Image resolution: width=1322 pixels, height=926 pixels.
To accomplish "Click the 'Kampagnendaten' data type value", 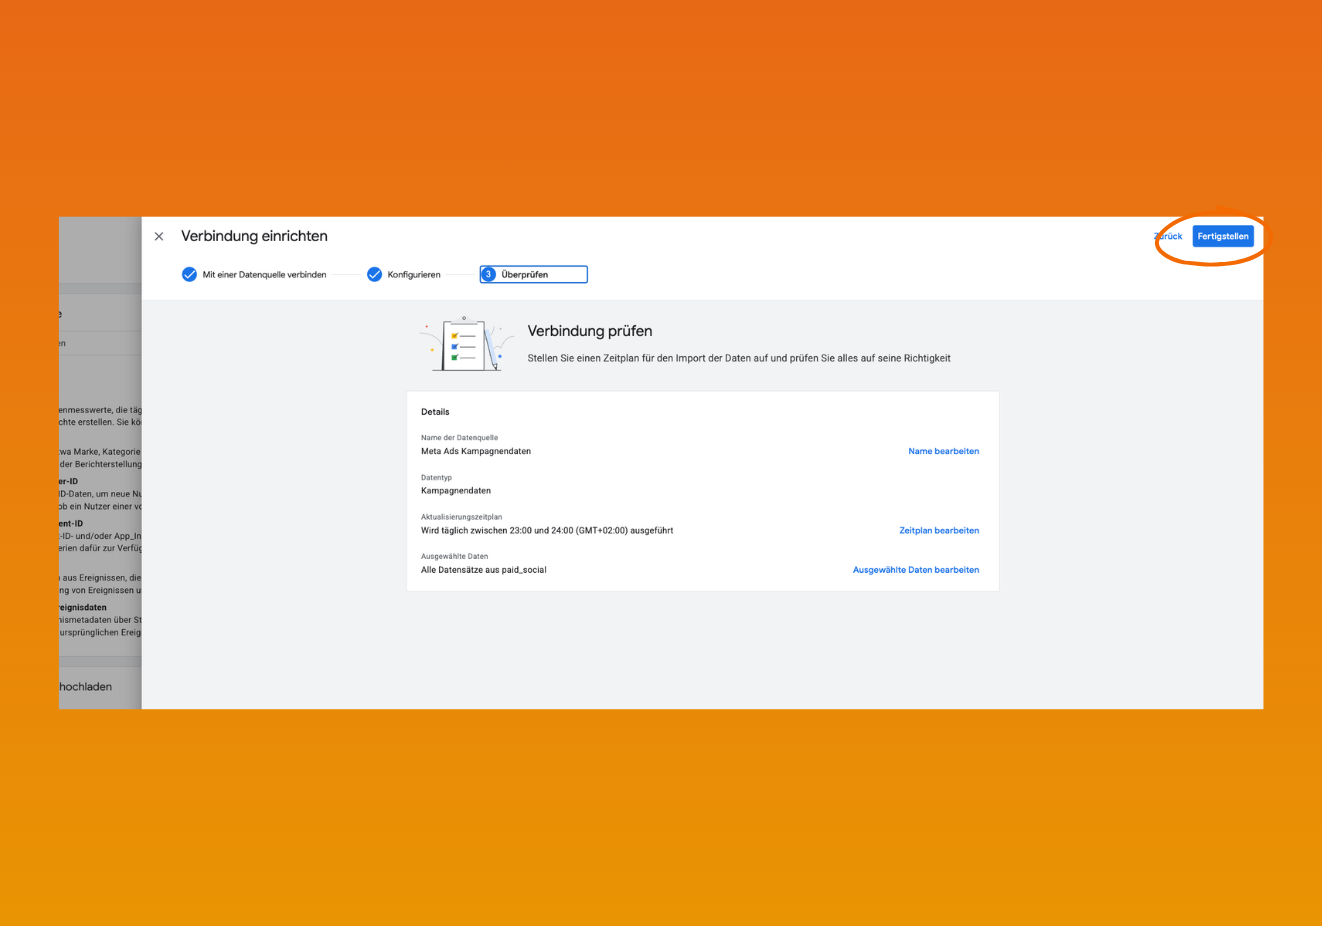I will click(456, 491).
